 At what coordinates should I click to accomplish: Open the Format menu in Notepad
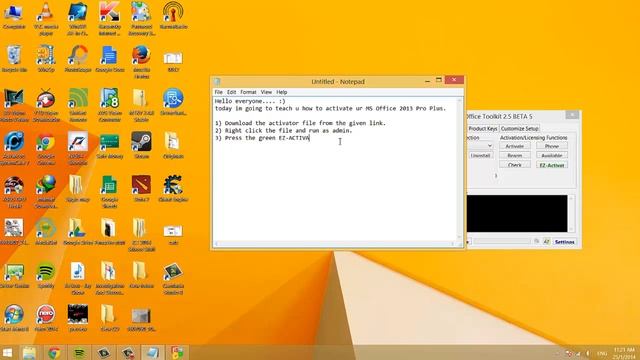coord(248,92)
